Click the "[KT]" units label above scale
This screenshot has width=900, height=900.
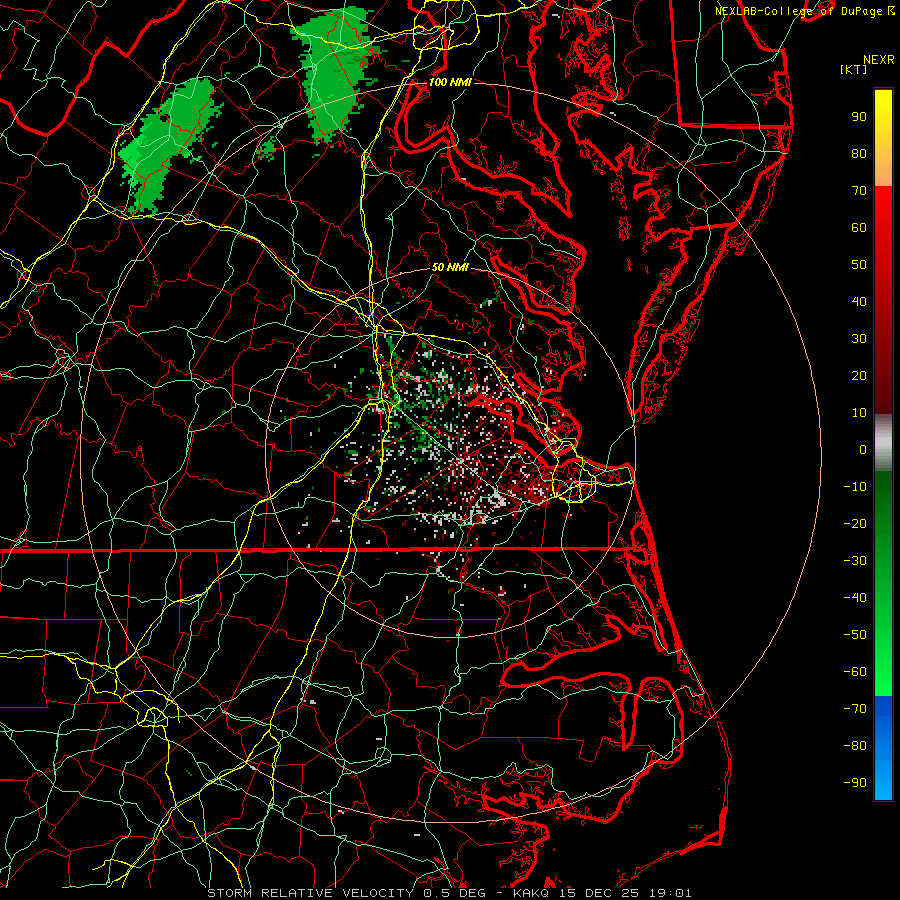853,69
